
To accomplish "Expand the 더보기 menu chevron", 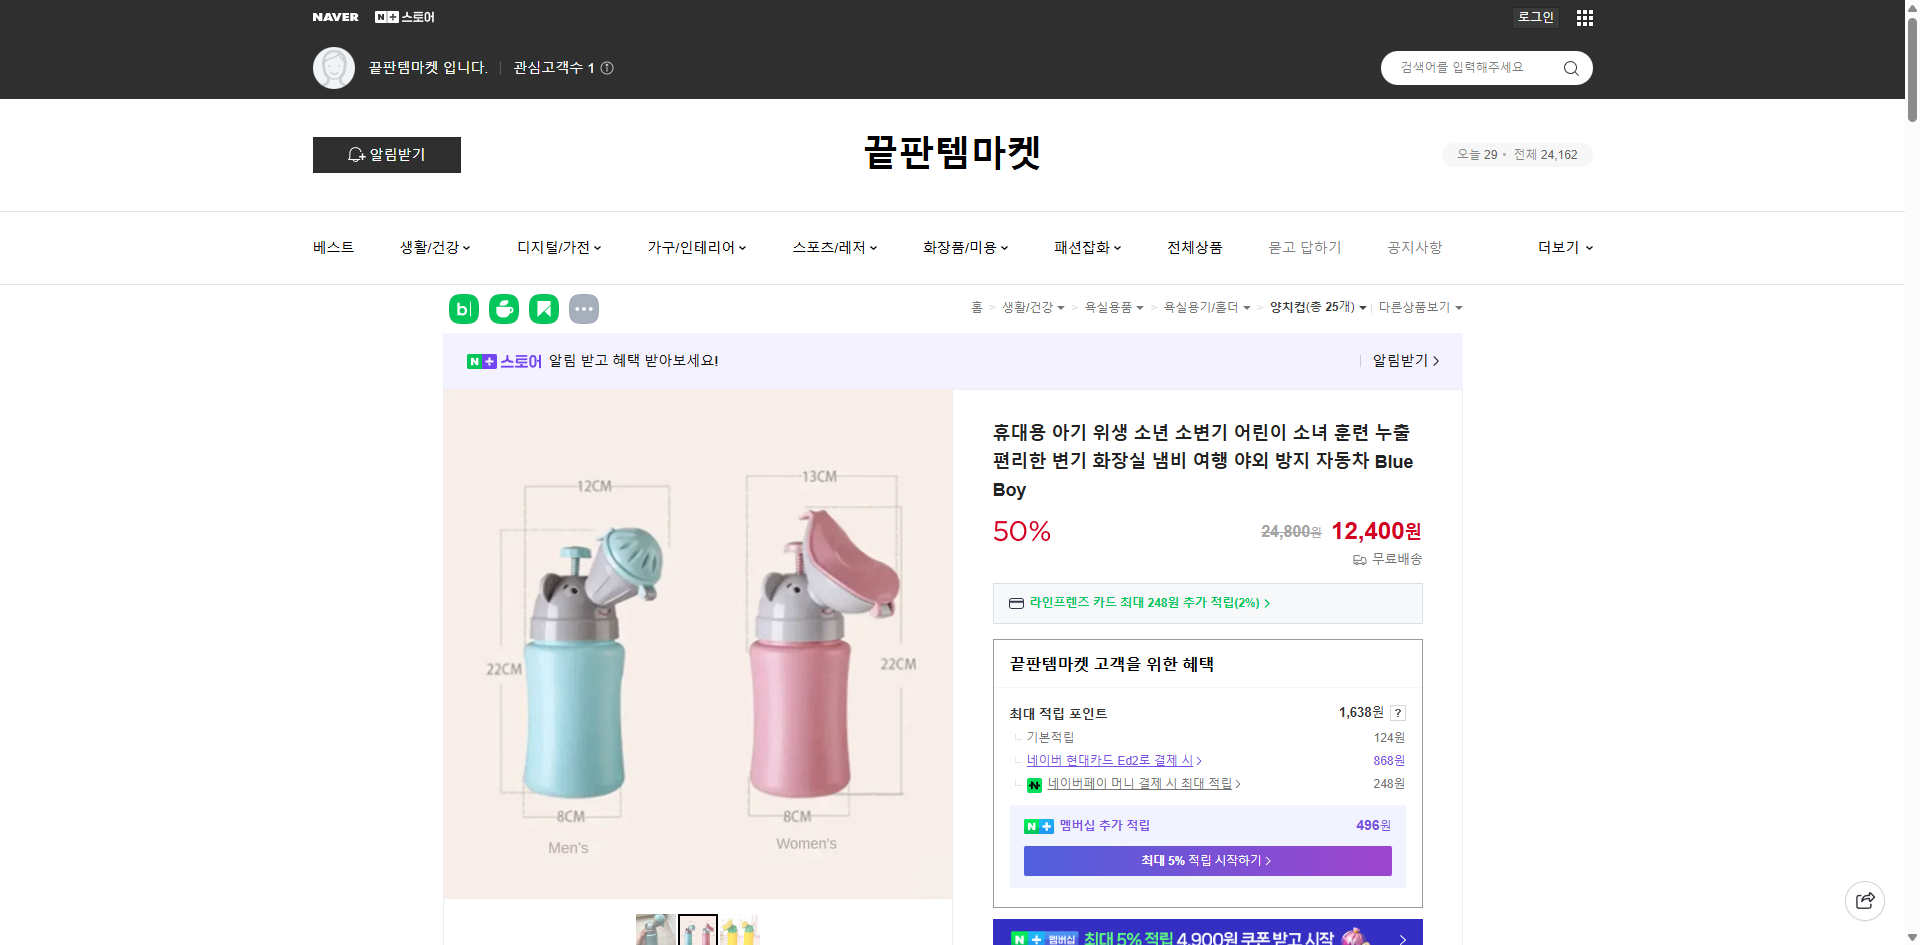I will coord(1589,247).
